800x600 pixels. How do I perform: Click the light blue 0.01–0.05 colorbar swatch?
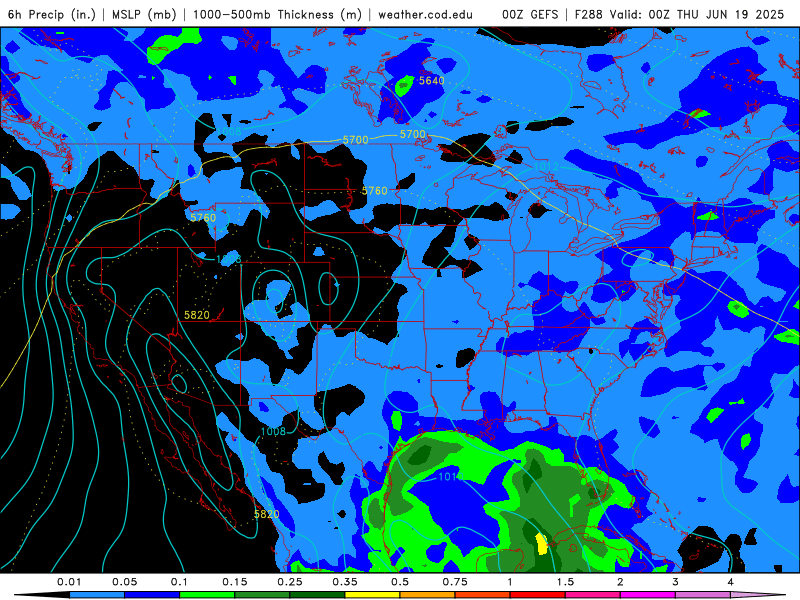click(97, 595)
